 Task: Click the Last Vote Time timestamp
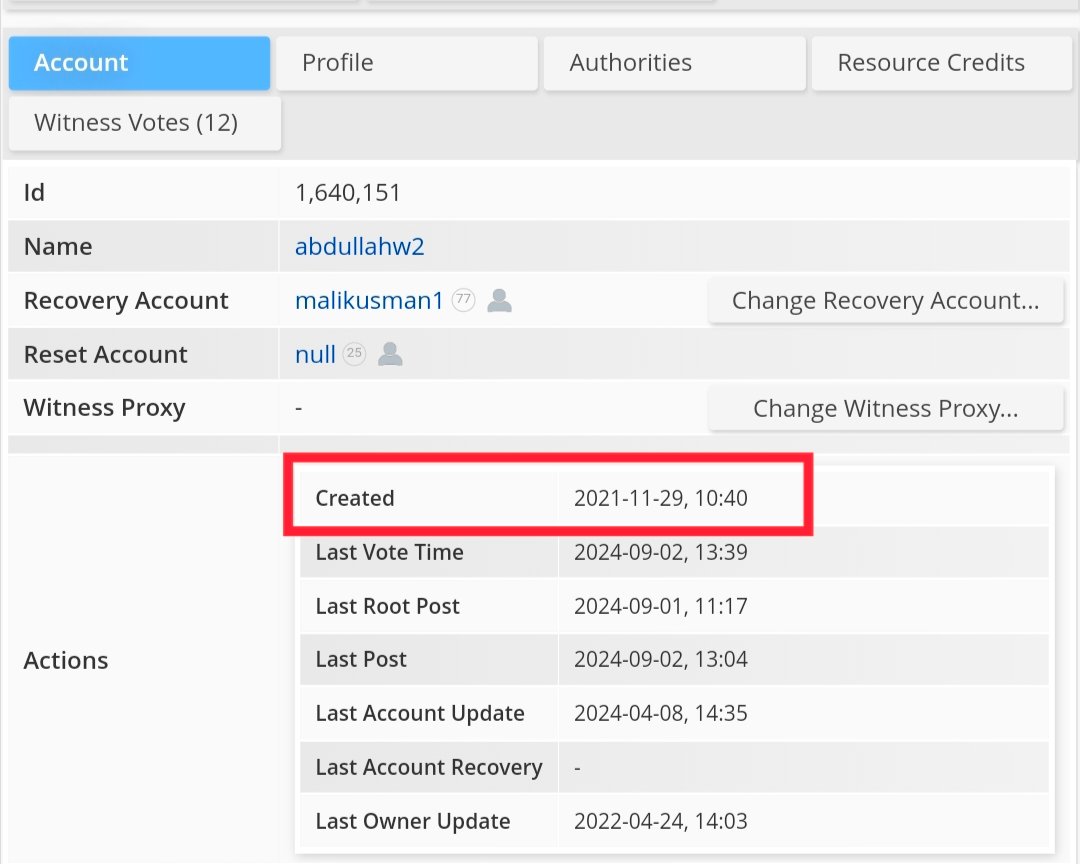[660, 552]
